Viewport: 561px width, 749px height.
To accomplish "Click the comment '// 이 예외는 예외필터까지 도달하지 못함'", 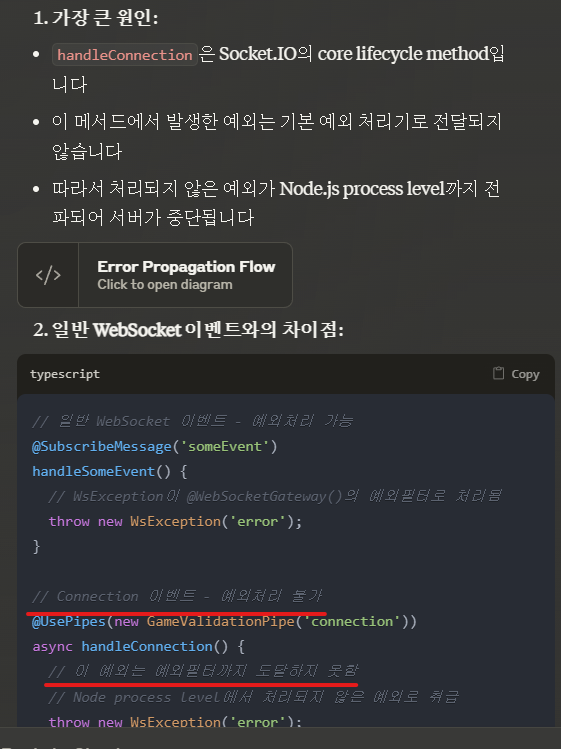I will click(203, 671).
